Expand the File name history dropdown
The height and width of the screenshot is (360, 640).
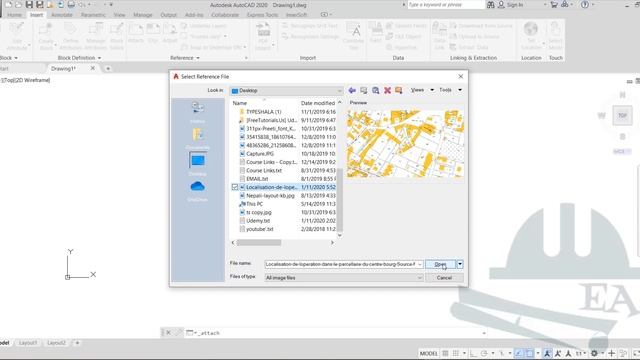click(419, 264)
